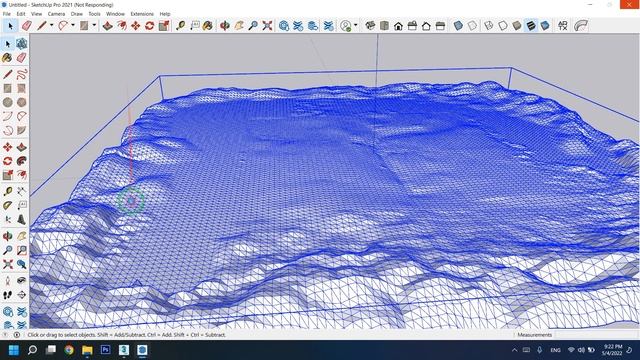The image size is (640, 360).
Task: Enable Monochrome face style
Action: (545, 26)
